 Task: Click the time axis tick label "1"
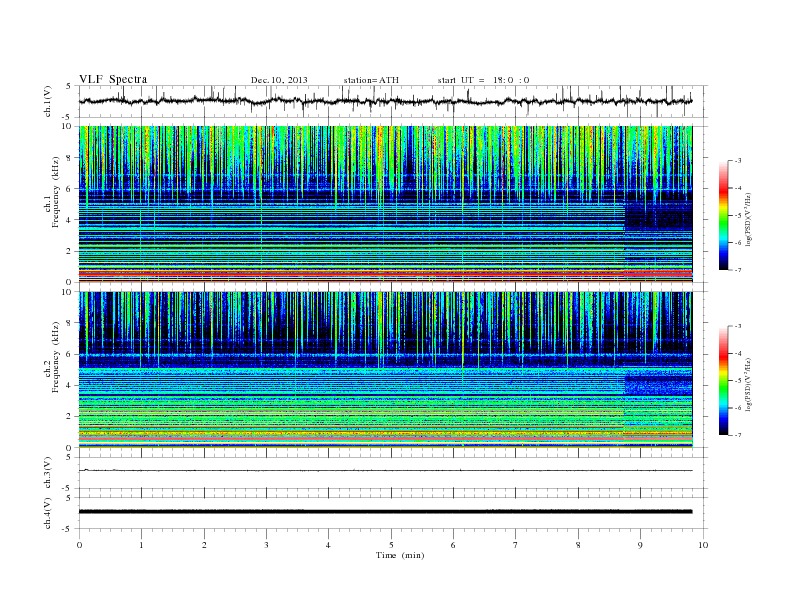(x=141, y=545)
